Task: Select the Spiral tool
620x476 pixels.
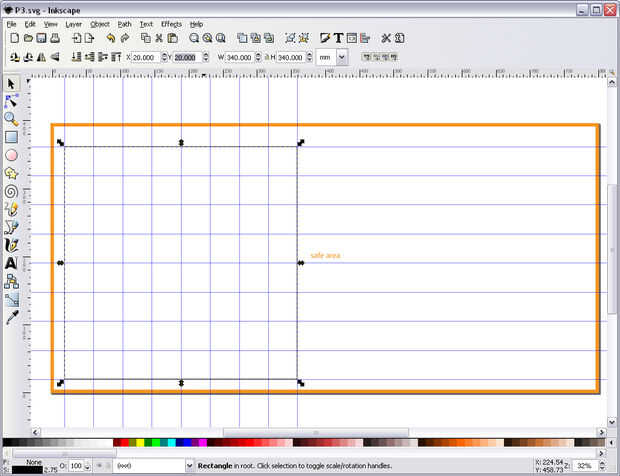Action: tap(11, 191)
